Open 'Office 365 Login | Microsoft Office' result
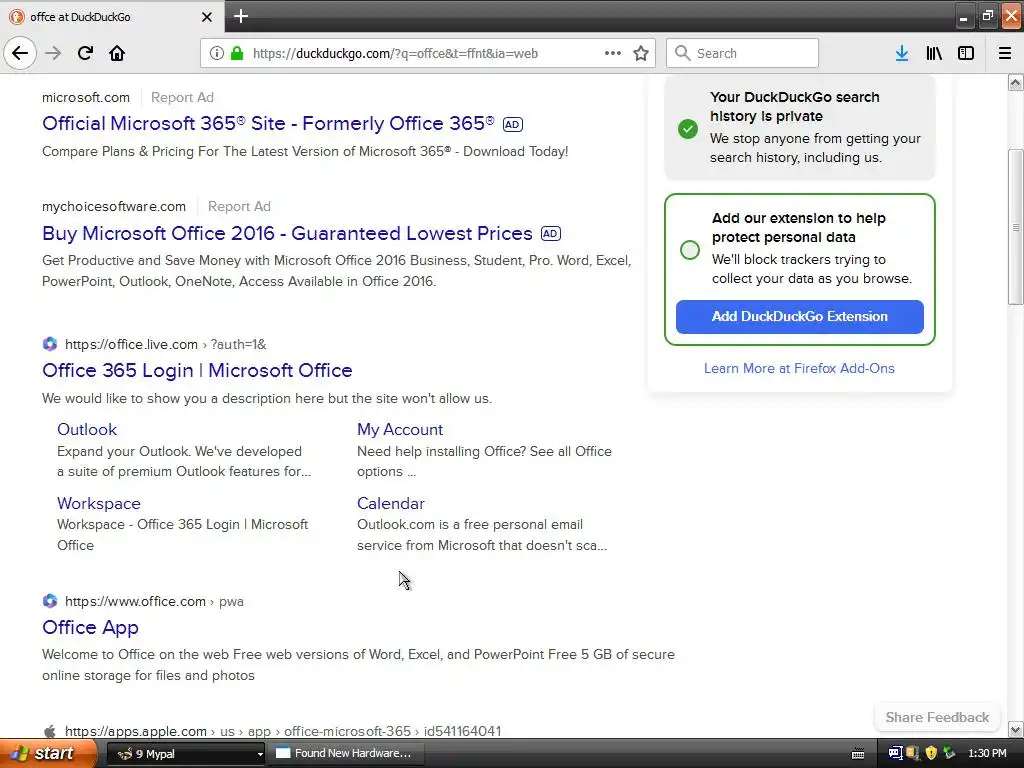The image size is (1024, 768). [x=197, y=370]
